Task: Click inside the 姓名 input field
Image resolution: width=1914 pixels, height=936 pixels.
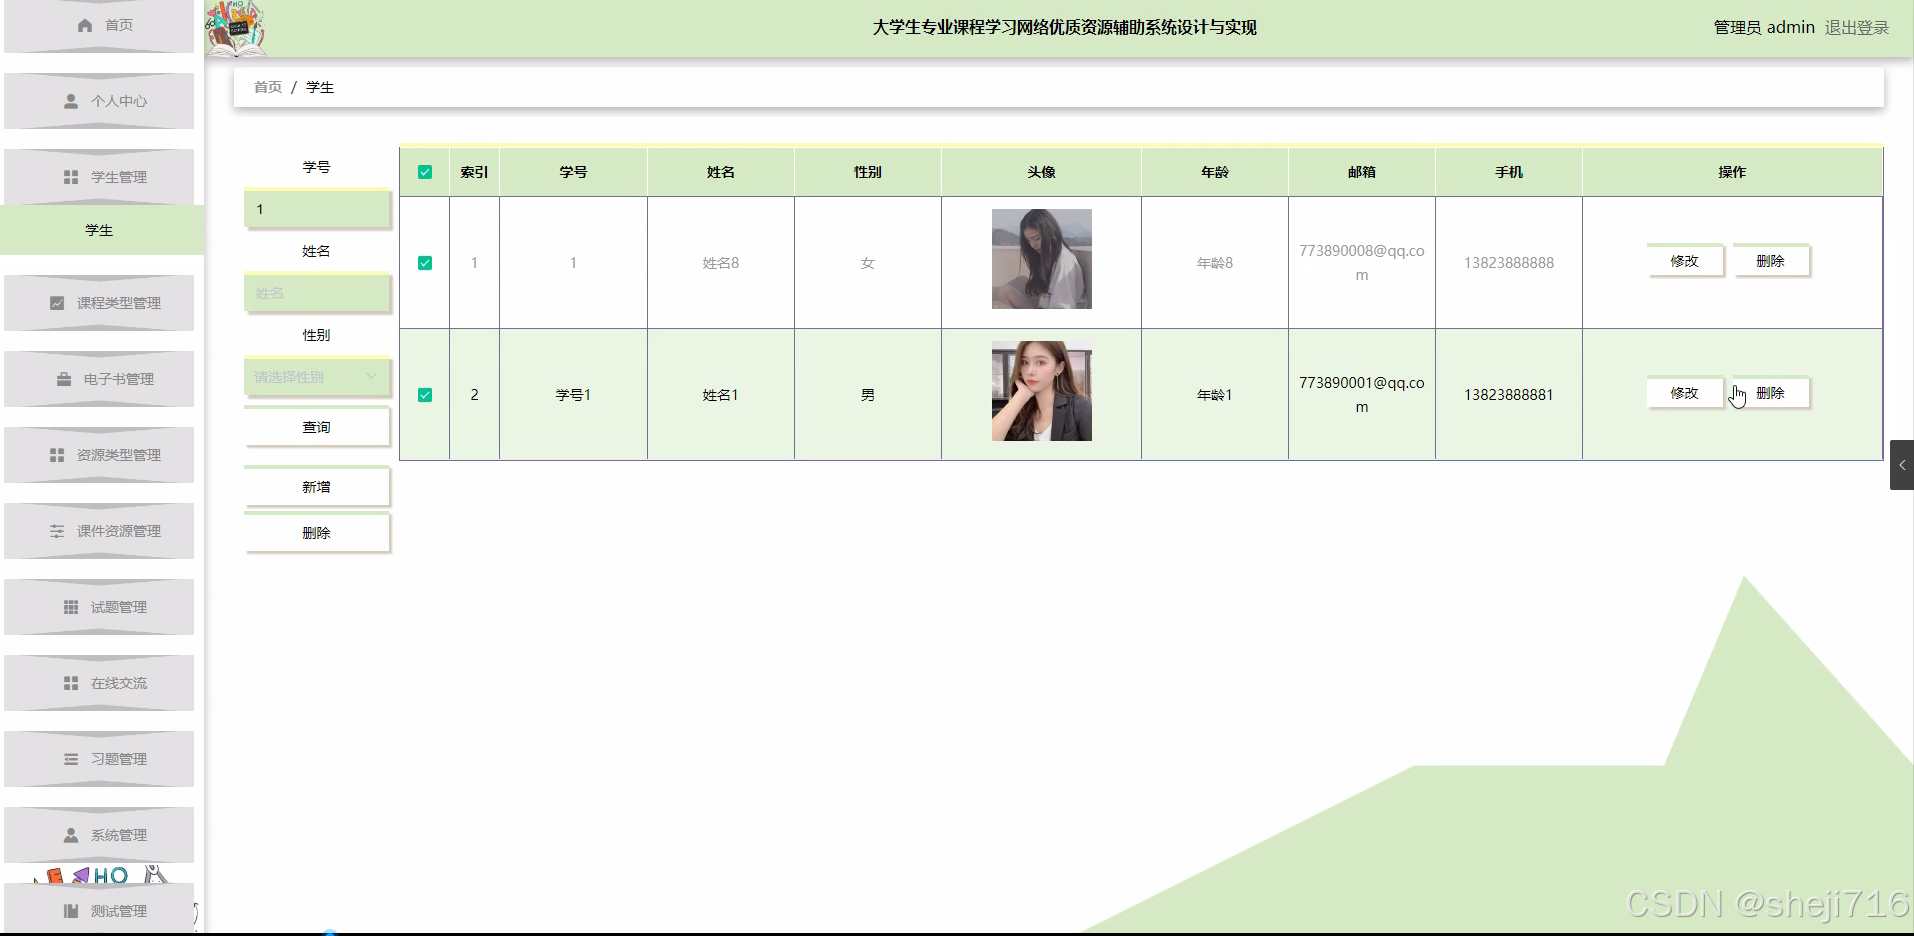Action: click(316, 293)
